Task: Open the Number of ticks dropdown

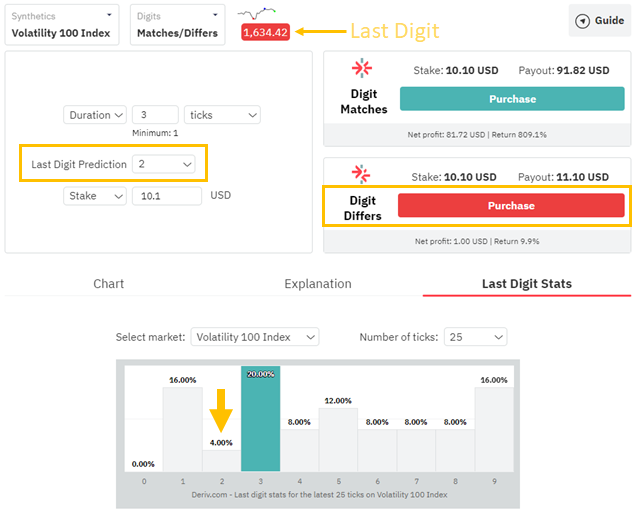Action: [476, 337]
